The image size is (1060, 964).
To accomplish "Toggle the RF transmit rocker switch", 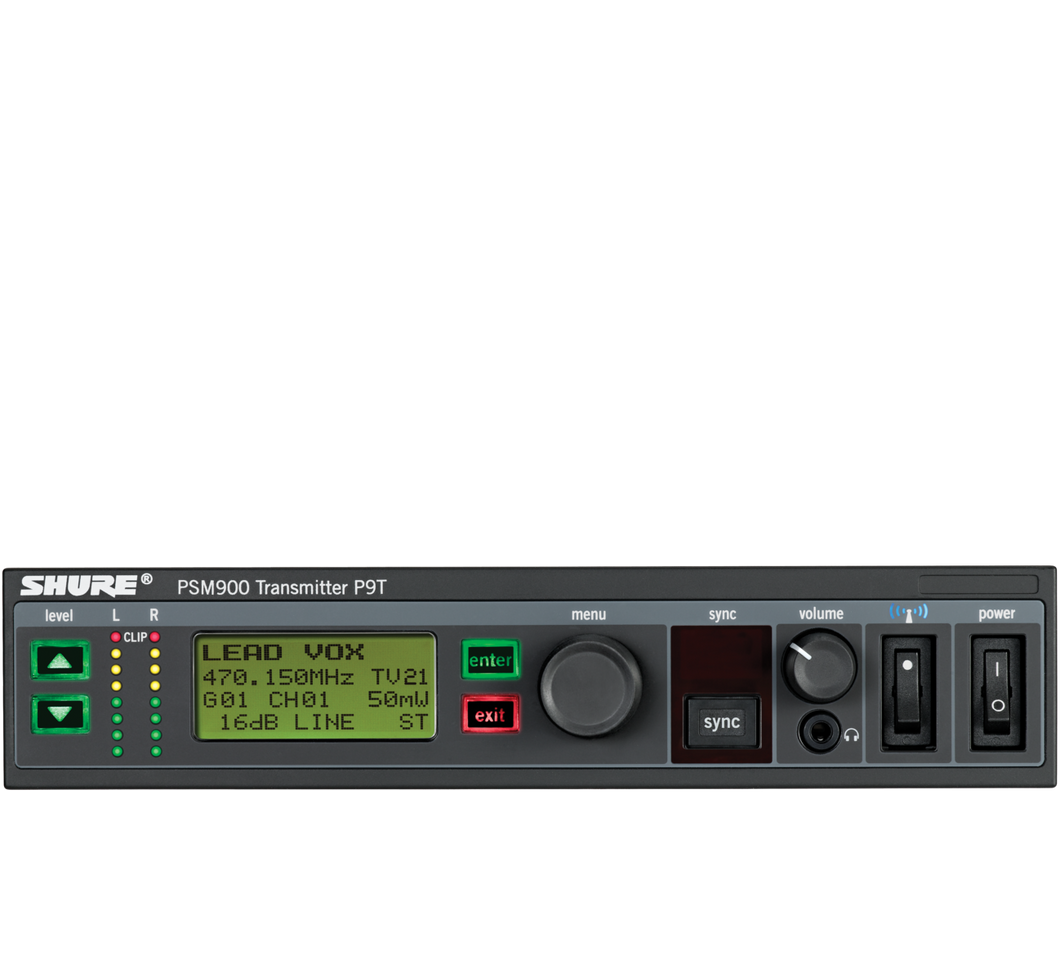I will click(x=907, y=692).
